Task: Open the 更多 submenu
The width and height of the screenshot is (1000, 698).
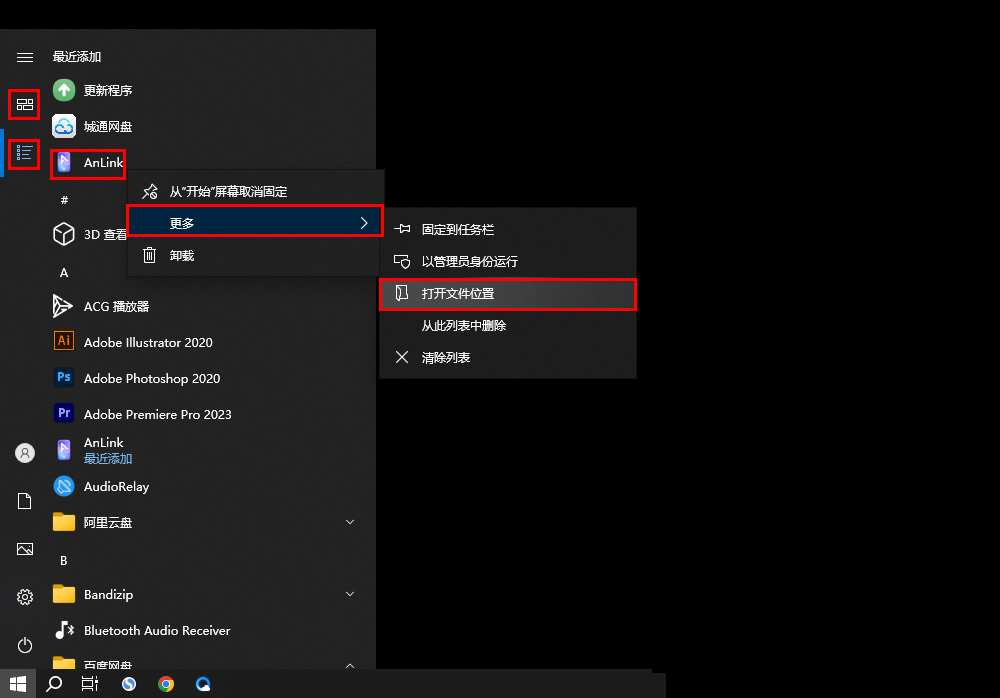Action: (x=255, y=222)
